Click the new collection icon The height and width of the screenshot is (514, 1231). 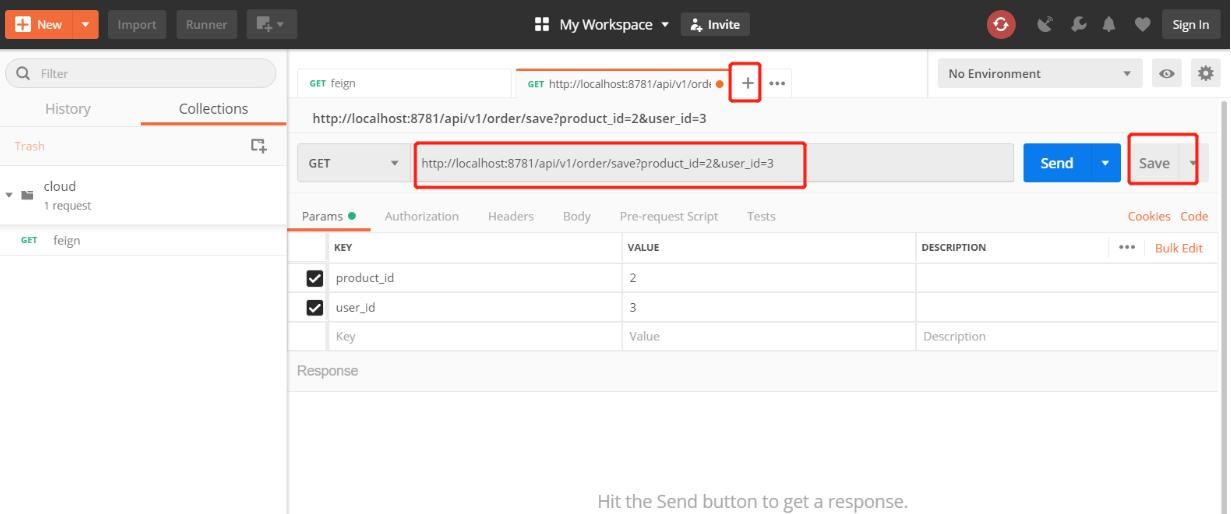[x=258, y=146]
